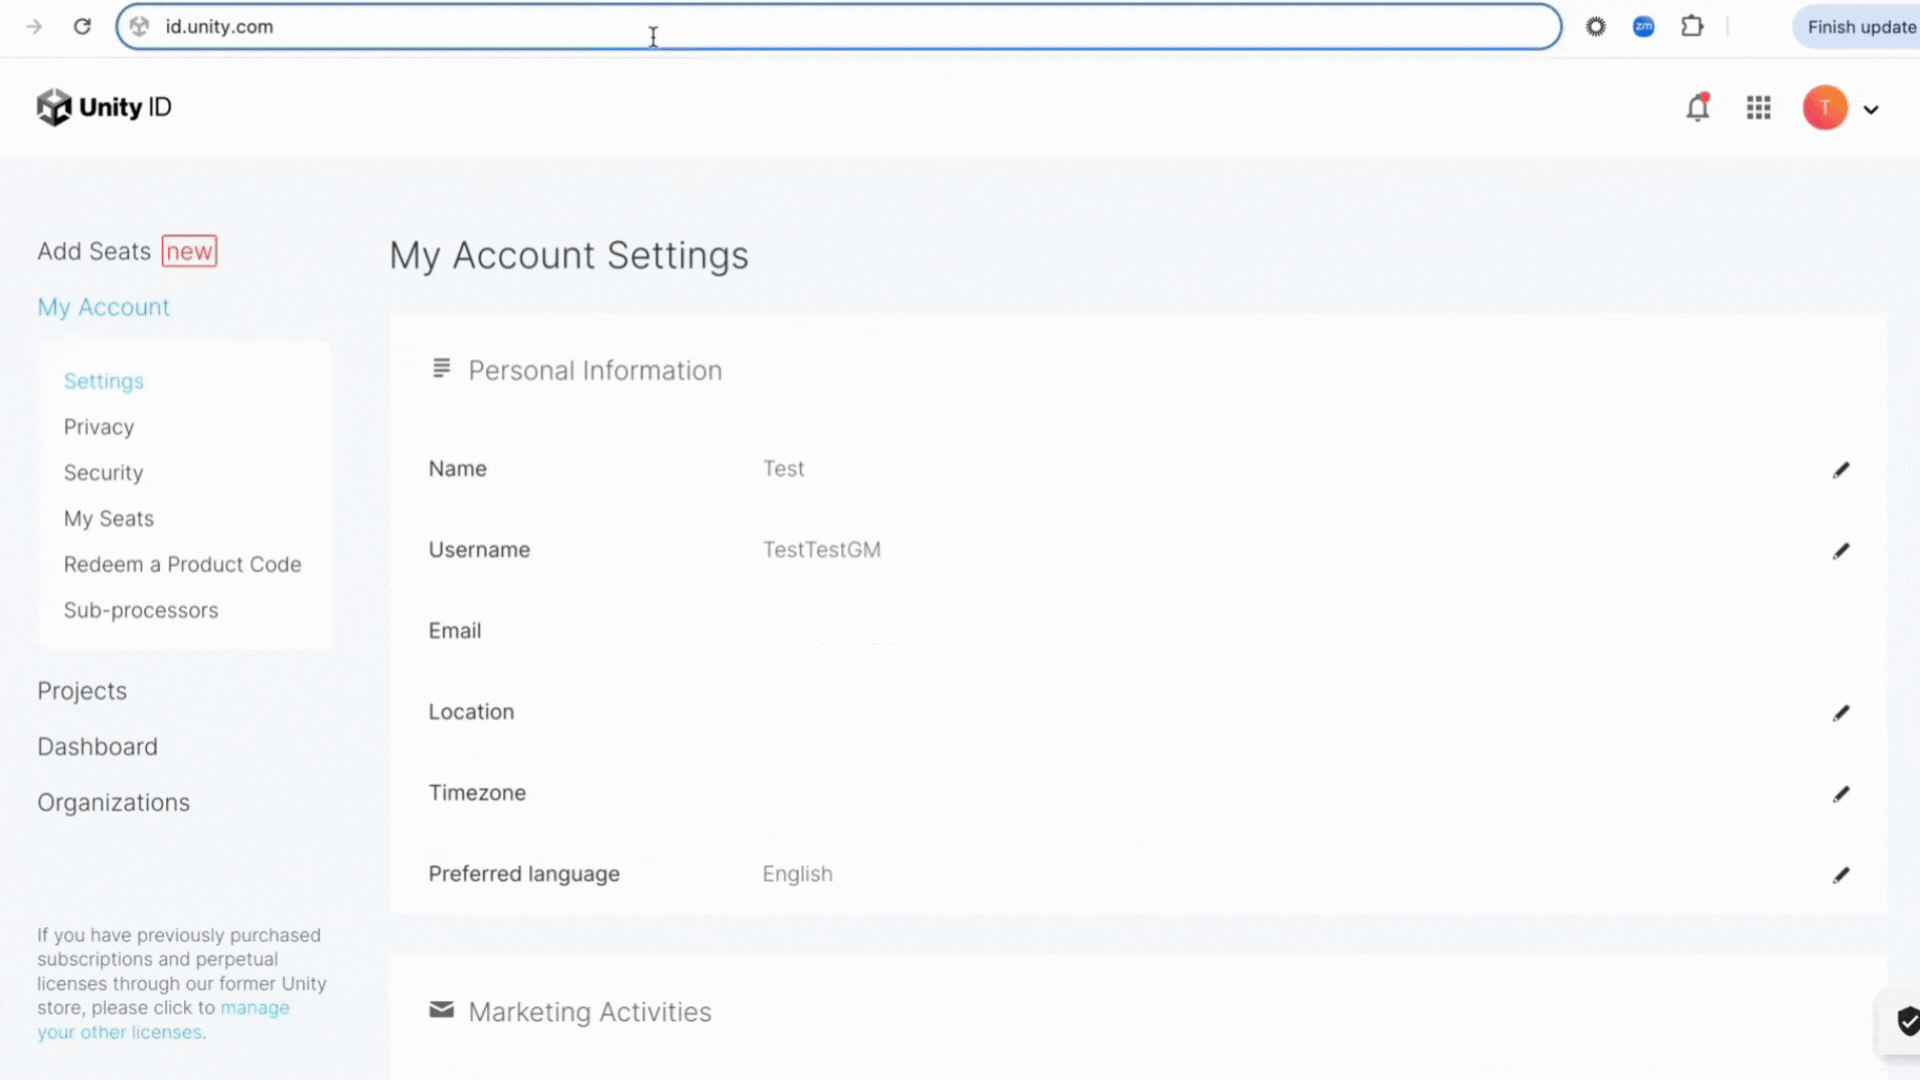
Task: Go to the Security sidebar item
Action: [103, 473]
